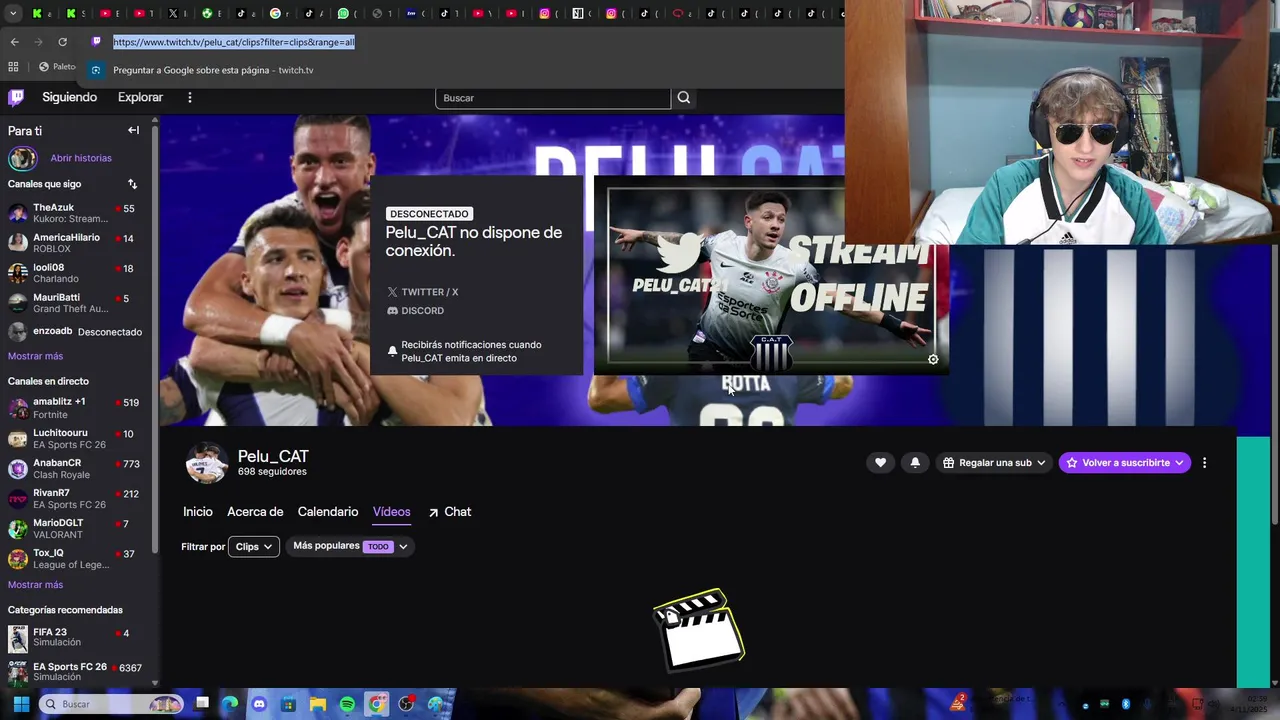The image size is (1280, 720).
Task: Open AnabanCR Clash Royale channel
Action: coord(78,469)
